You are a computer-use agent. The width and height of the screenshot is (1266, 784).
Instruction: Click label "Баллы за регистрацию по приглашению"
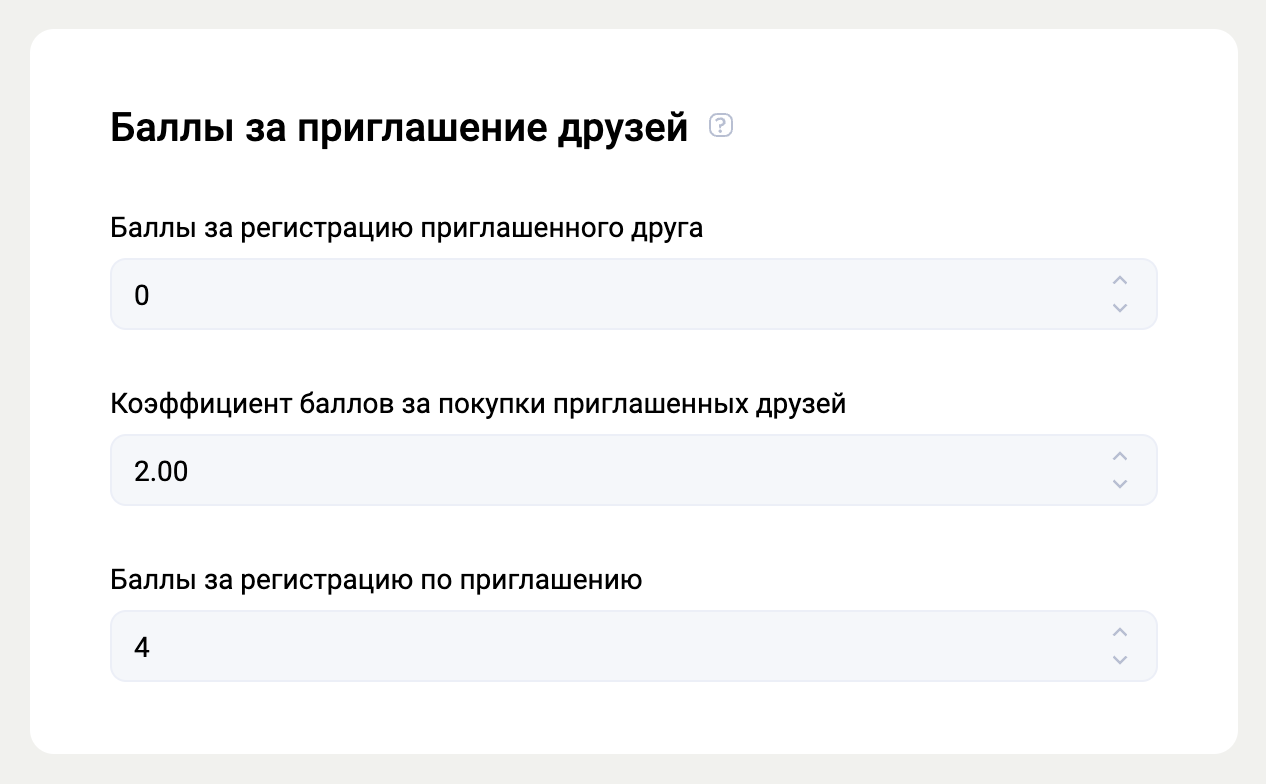[376, 580]
